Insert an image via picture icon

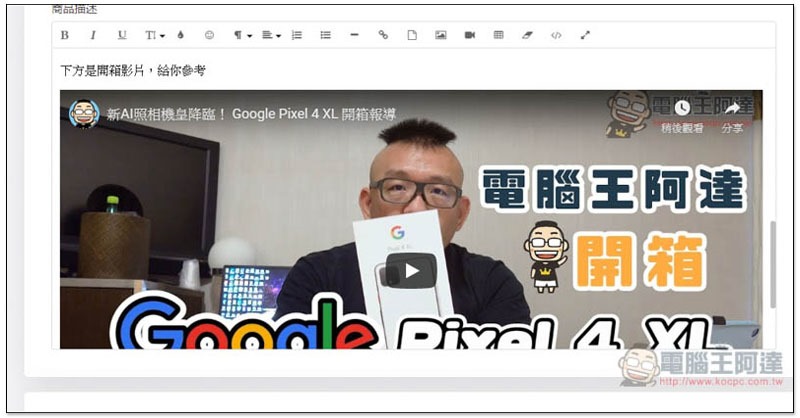441,35
